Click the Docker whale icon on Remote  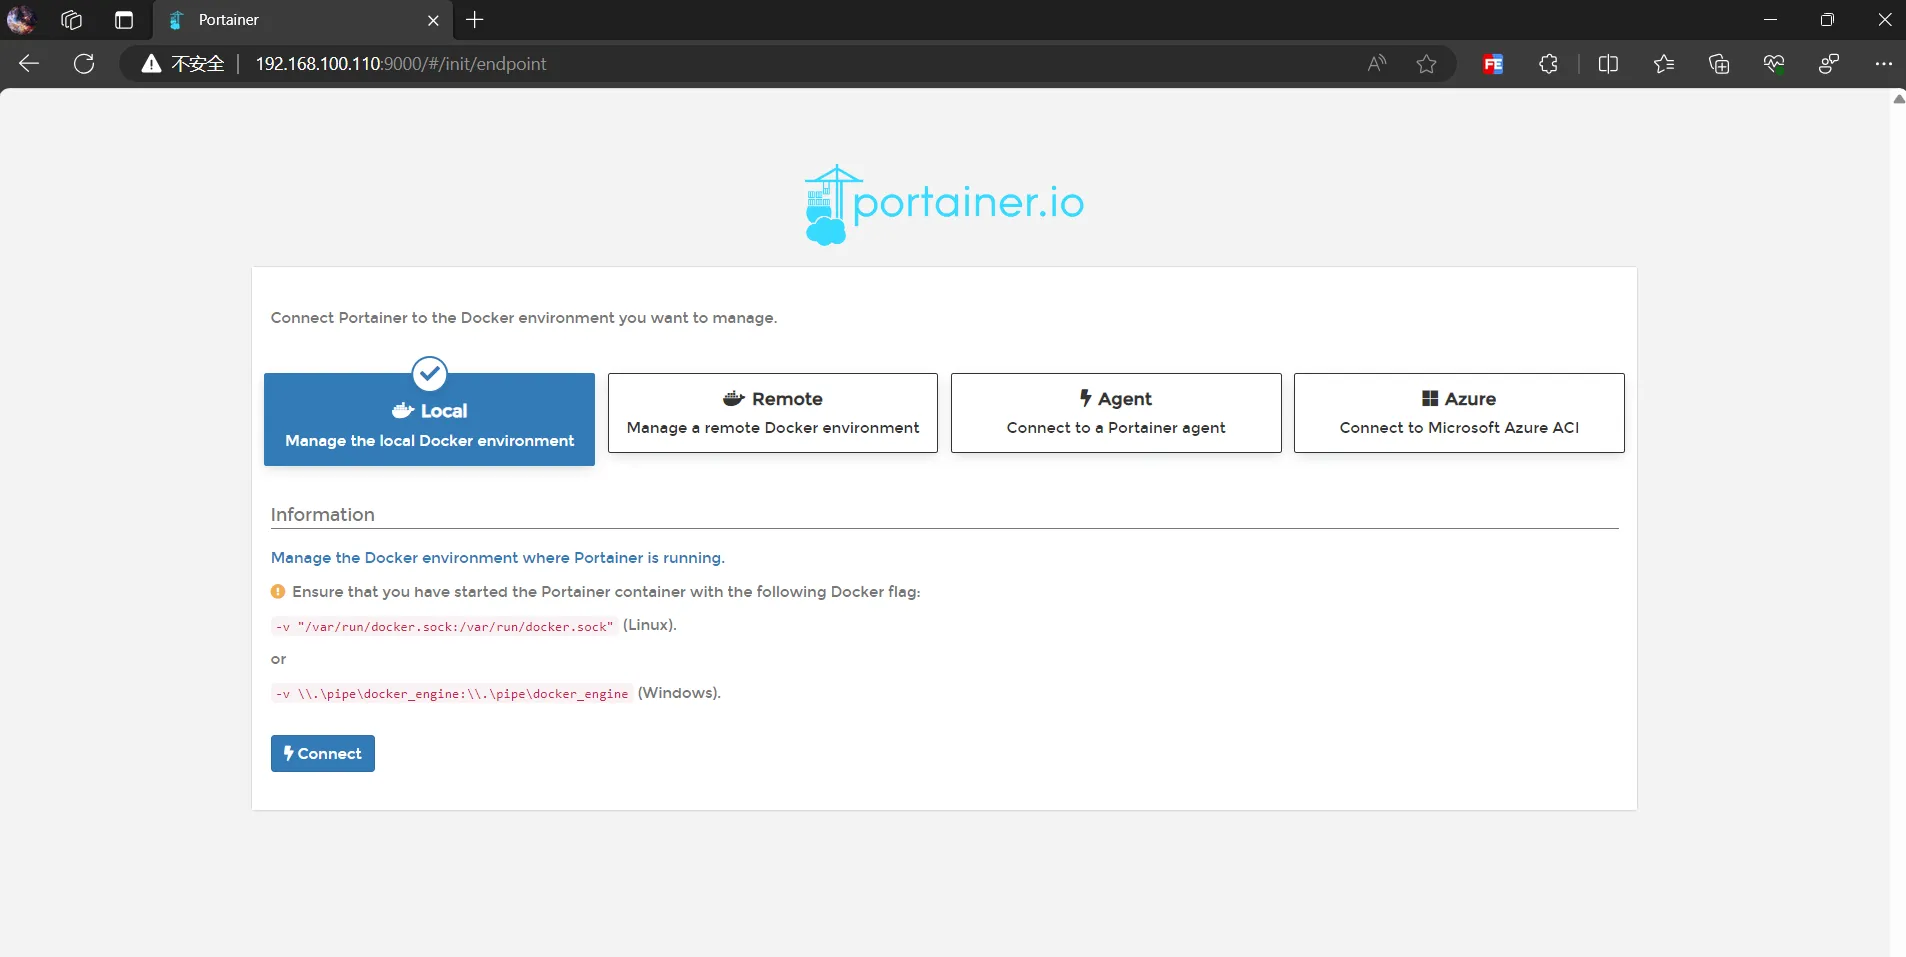click(x=734, y=399)
